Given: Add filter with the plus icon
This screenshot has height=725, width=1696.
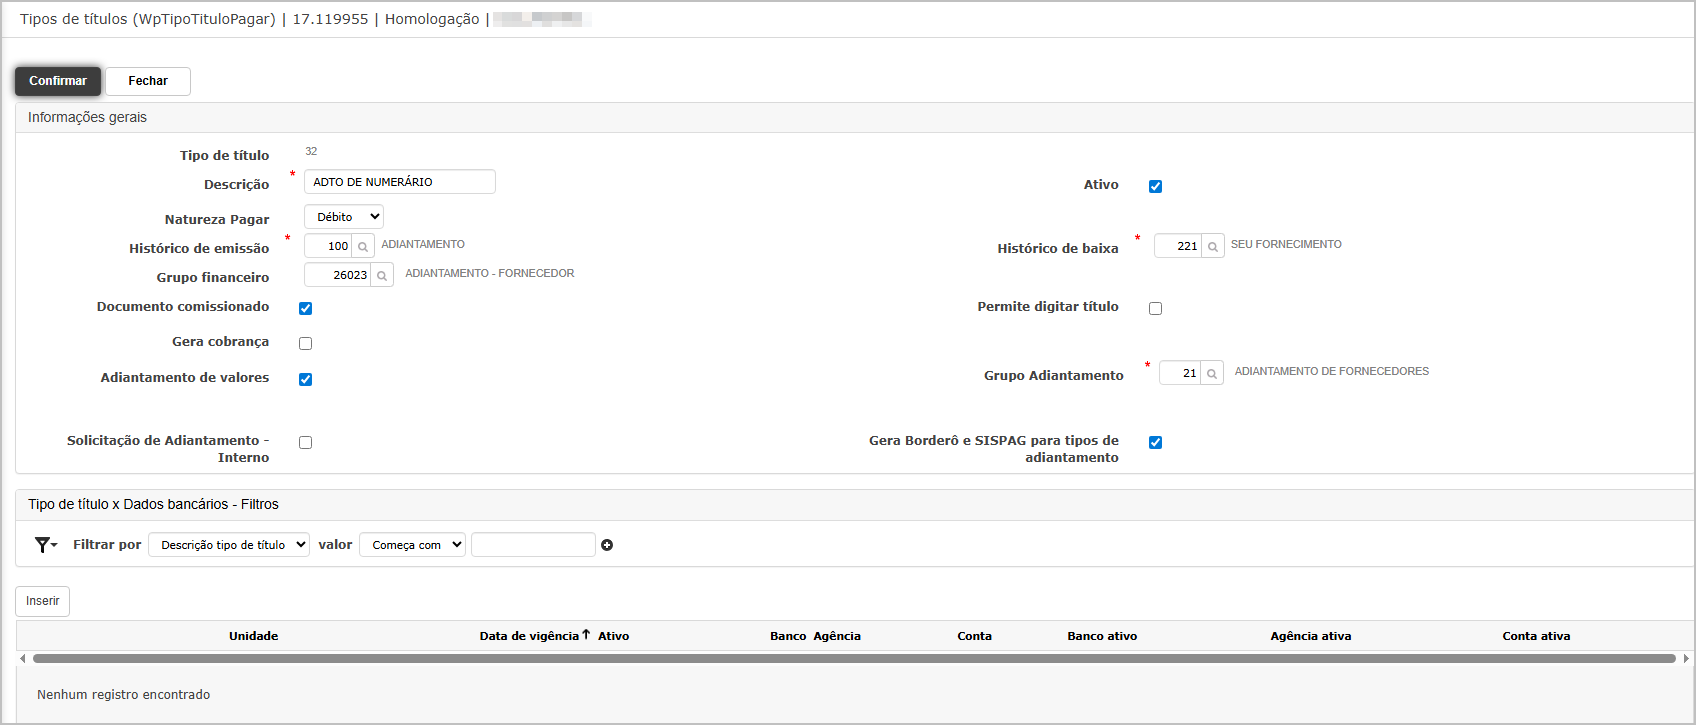Looking at the screenshot, I should tap(607, 545).
